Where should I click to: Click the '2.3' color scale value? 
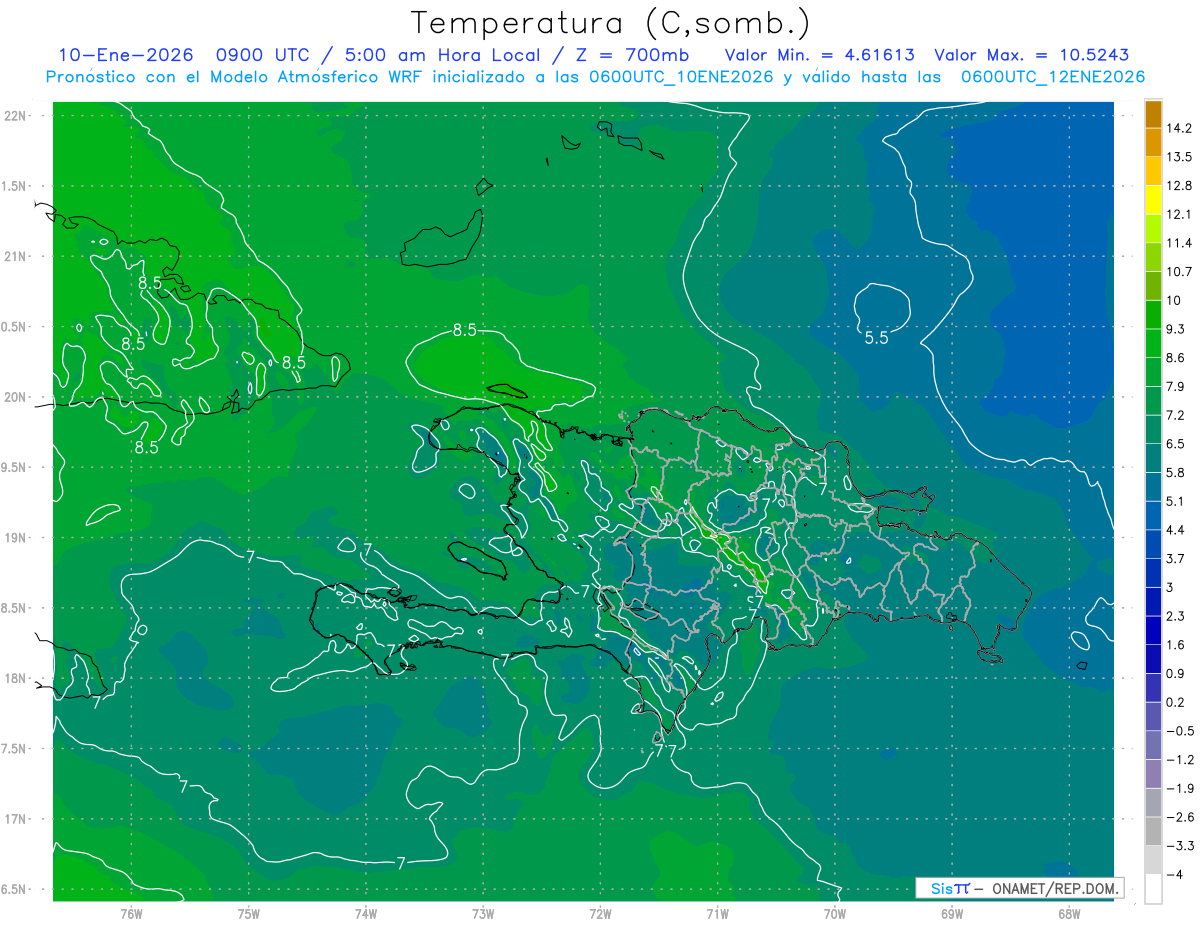[x=1175, y=616]
